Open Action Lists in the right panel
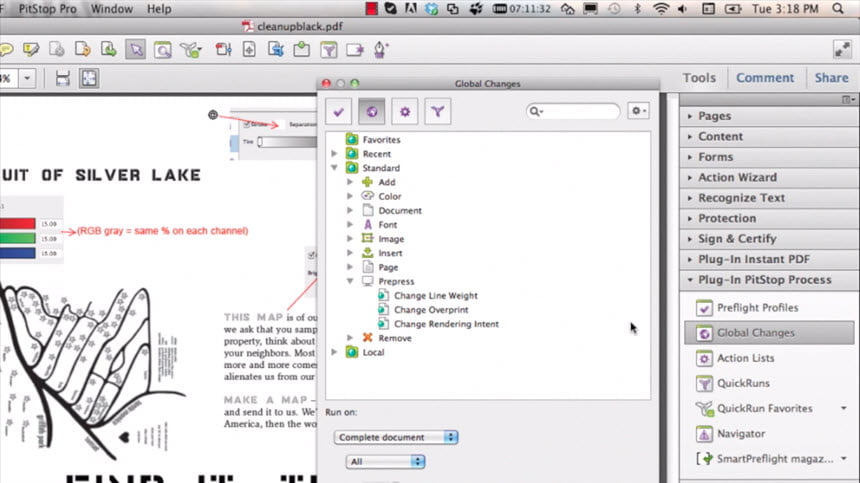This screenshot has height=483, width=860. (x=745, y=358)
